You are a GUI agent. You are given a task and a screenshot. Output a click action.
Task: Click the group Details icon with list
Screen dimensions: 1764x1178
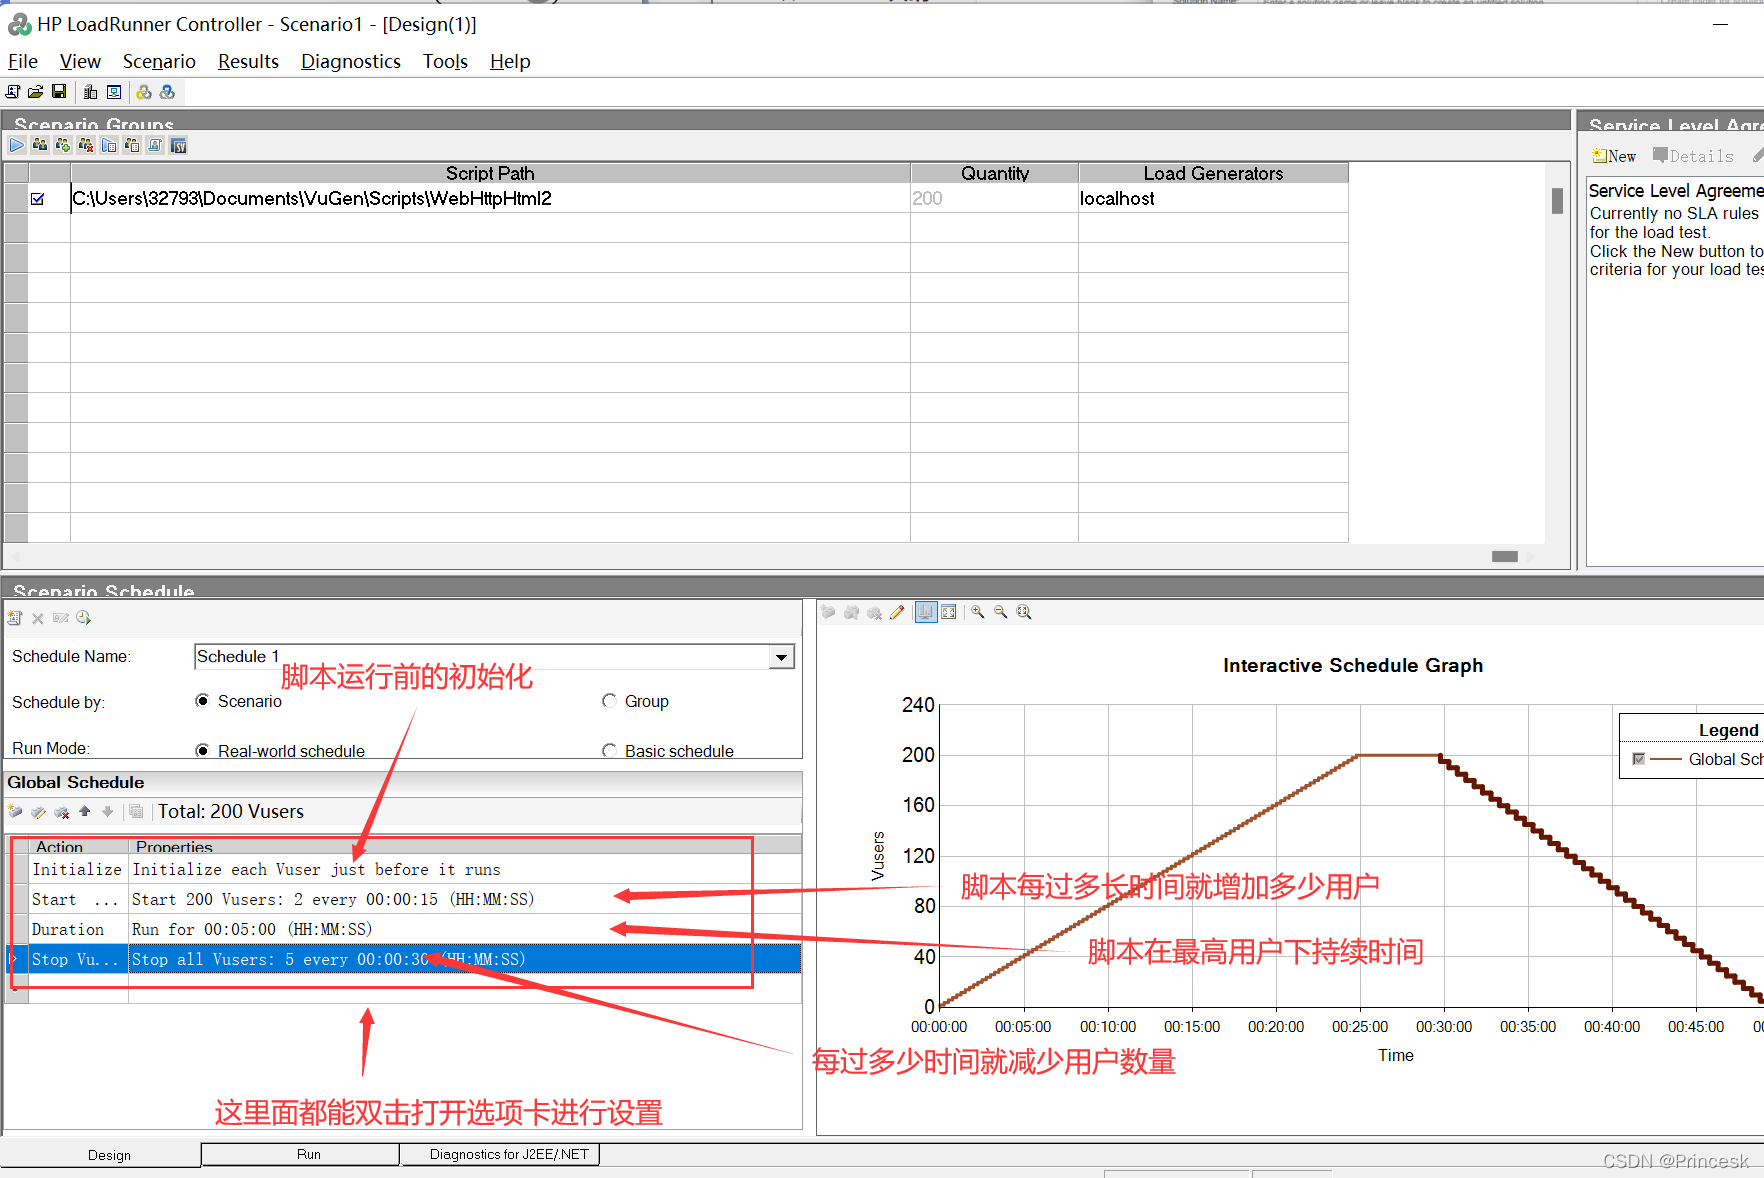point(132,146)
